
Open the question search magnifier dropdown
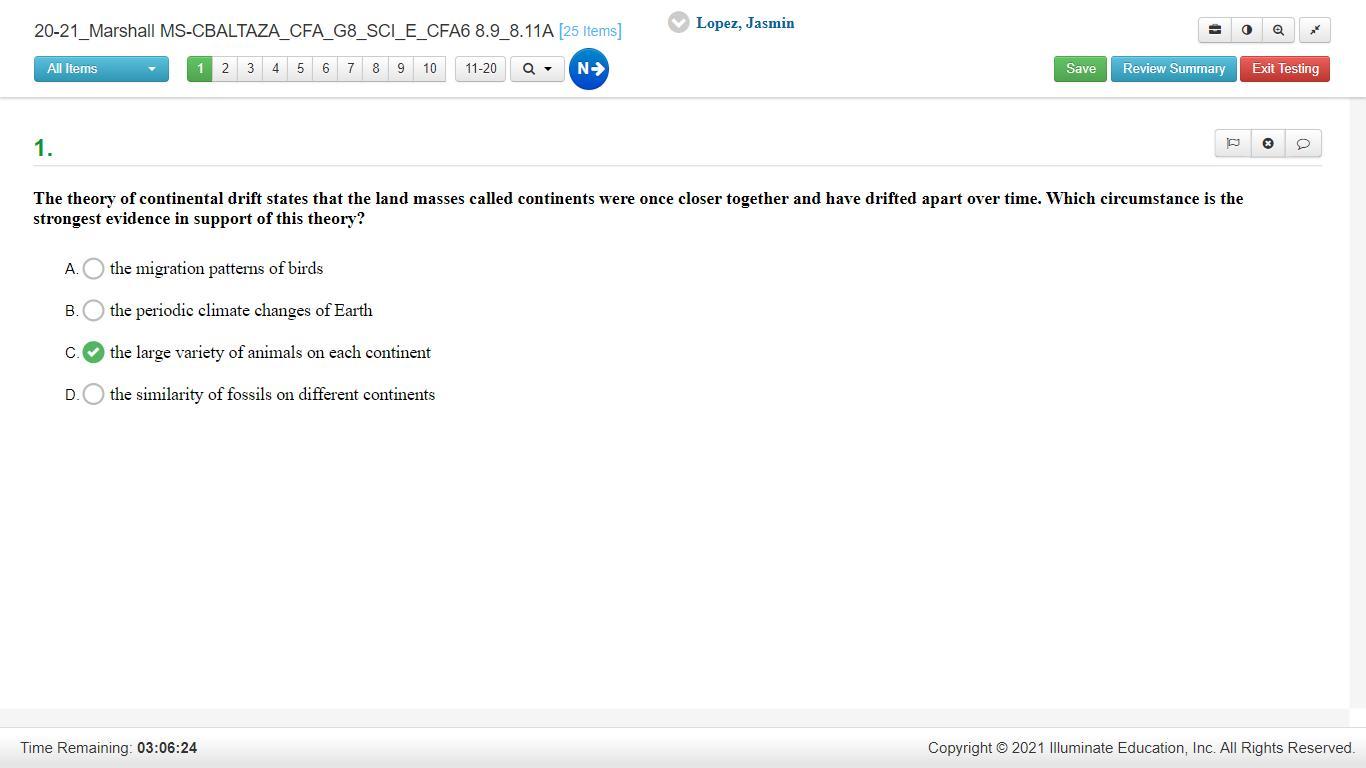(537, 69)
